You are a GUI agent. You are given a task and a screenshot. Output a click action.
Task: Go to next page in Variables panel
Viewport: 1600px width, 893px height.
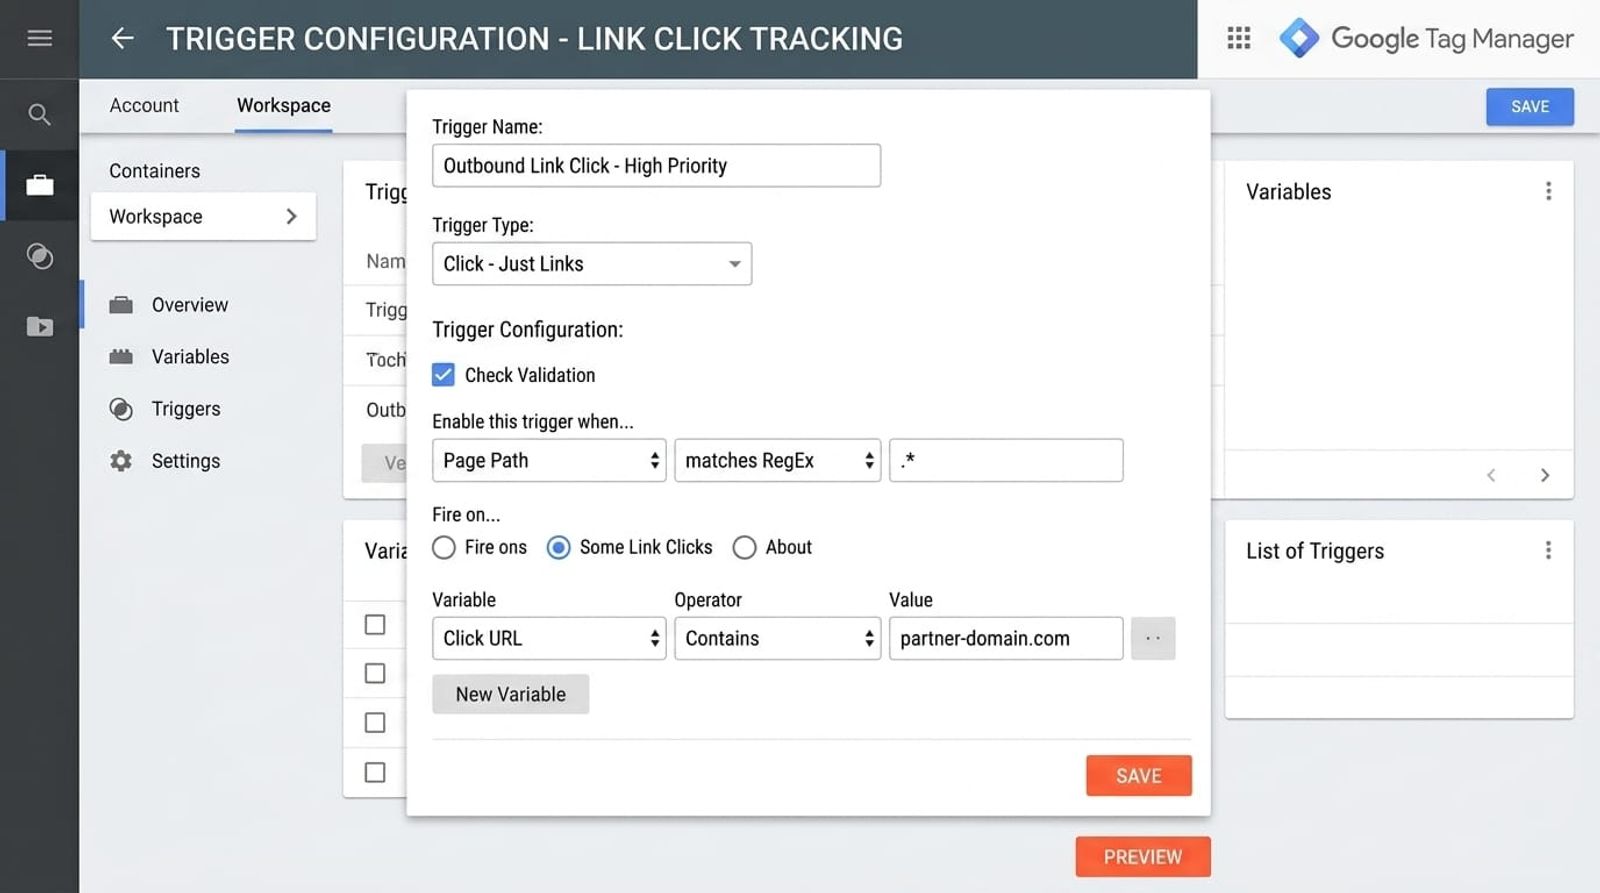coord(1545,475)
